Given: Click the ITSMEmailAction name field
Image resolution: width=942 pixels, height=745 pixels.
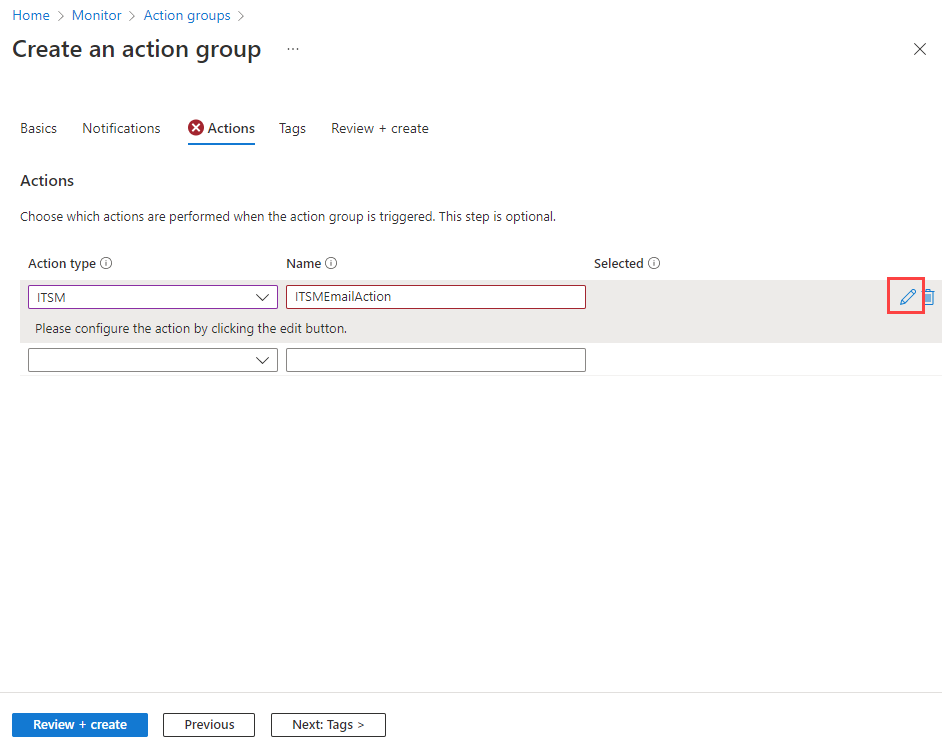Looking at the screenshot, I should [435, 297].
